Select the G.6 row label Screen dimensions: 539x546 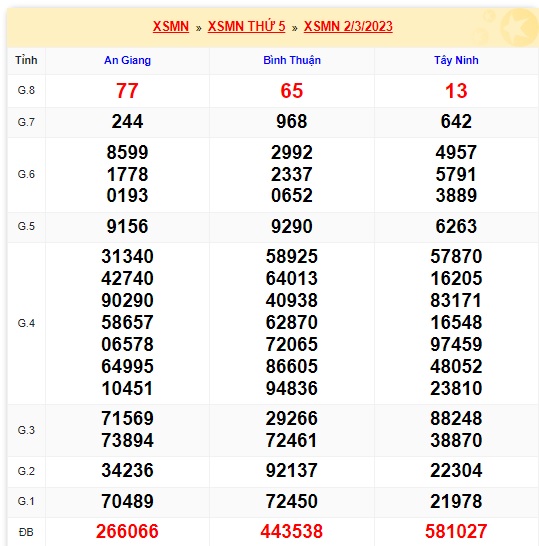pyautogui.click(x=26, y=174)
